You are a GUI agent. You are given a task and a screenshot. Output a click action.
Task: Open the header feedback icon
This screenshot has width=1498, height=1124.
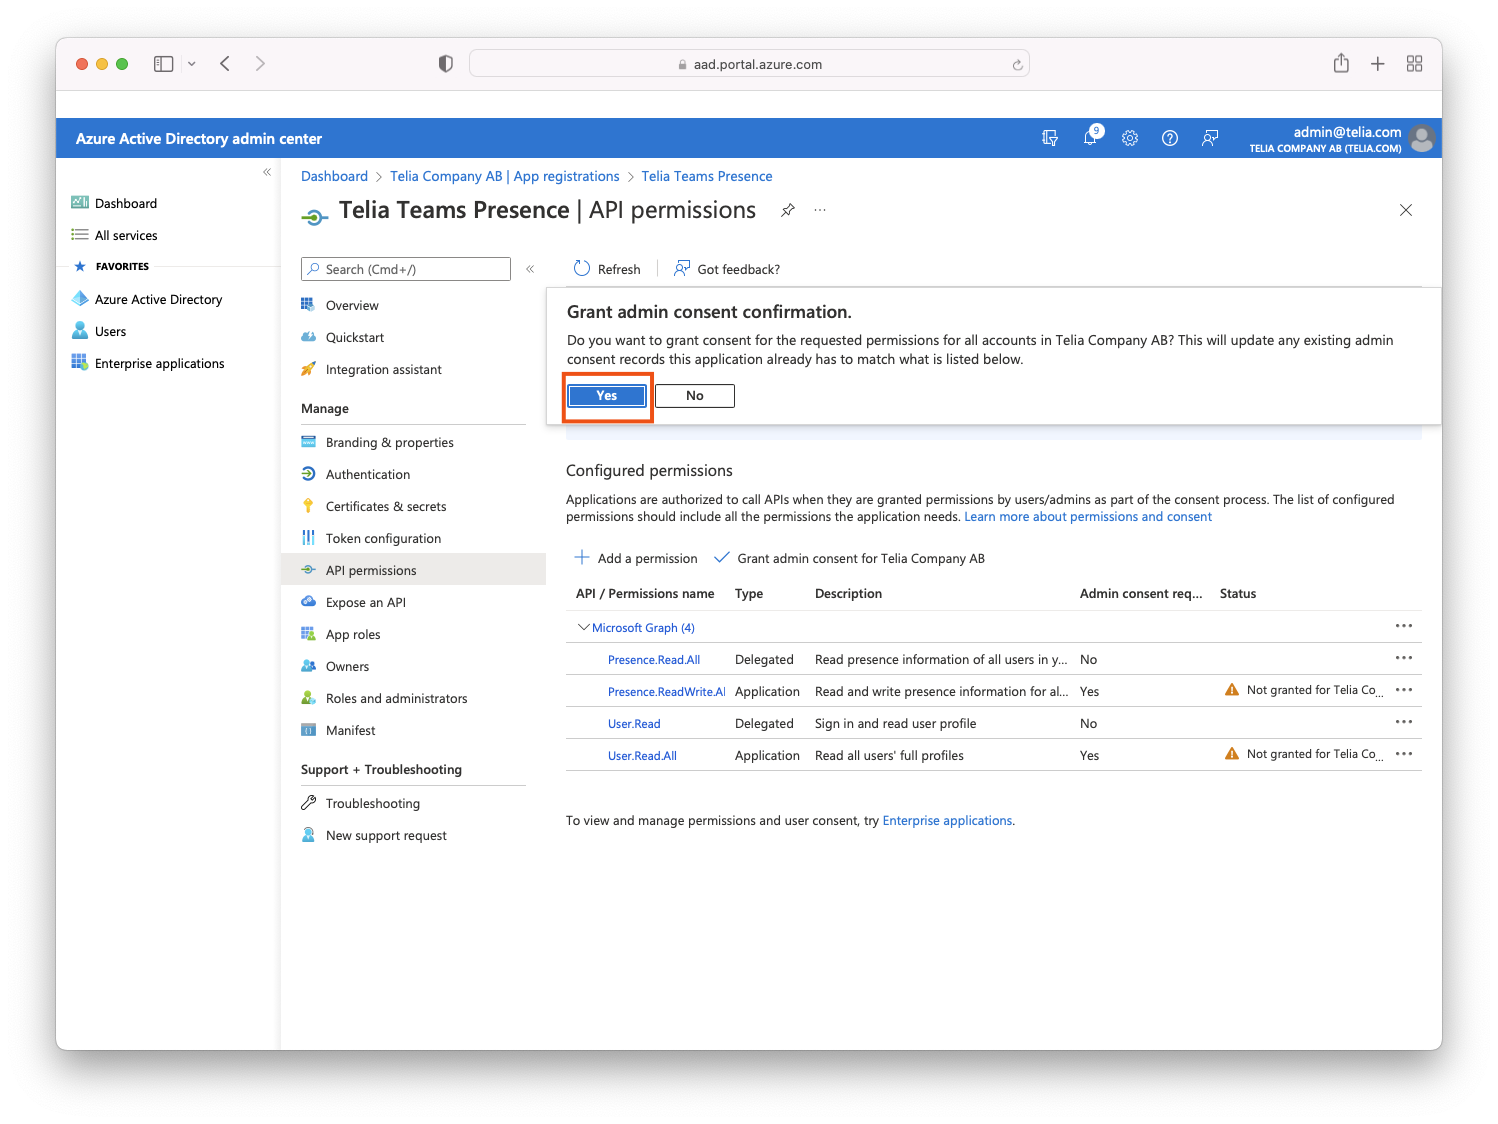[1210, 138]
